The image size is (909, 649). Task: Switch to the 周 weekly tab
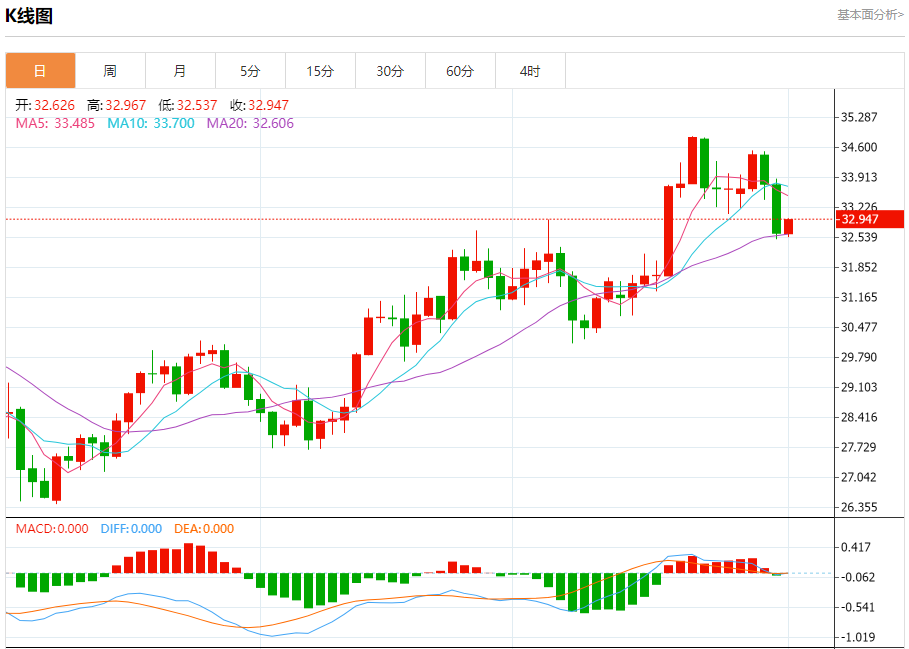tap(110, 71)
